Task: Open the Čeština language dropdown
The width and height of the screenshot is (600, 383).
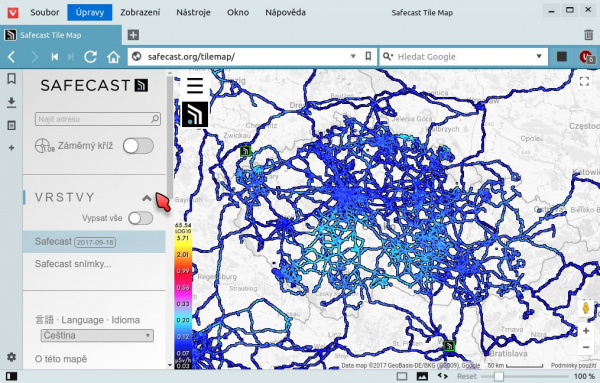Action: coord(97,336)
